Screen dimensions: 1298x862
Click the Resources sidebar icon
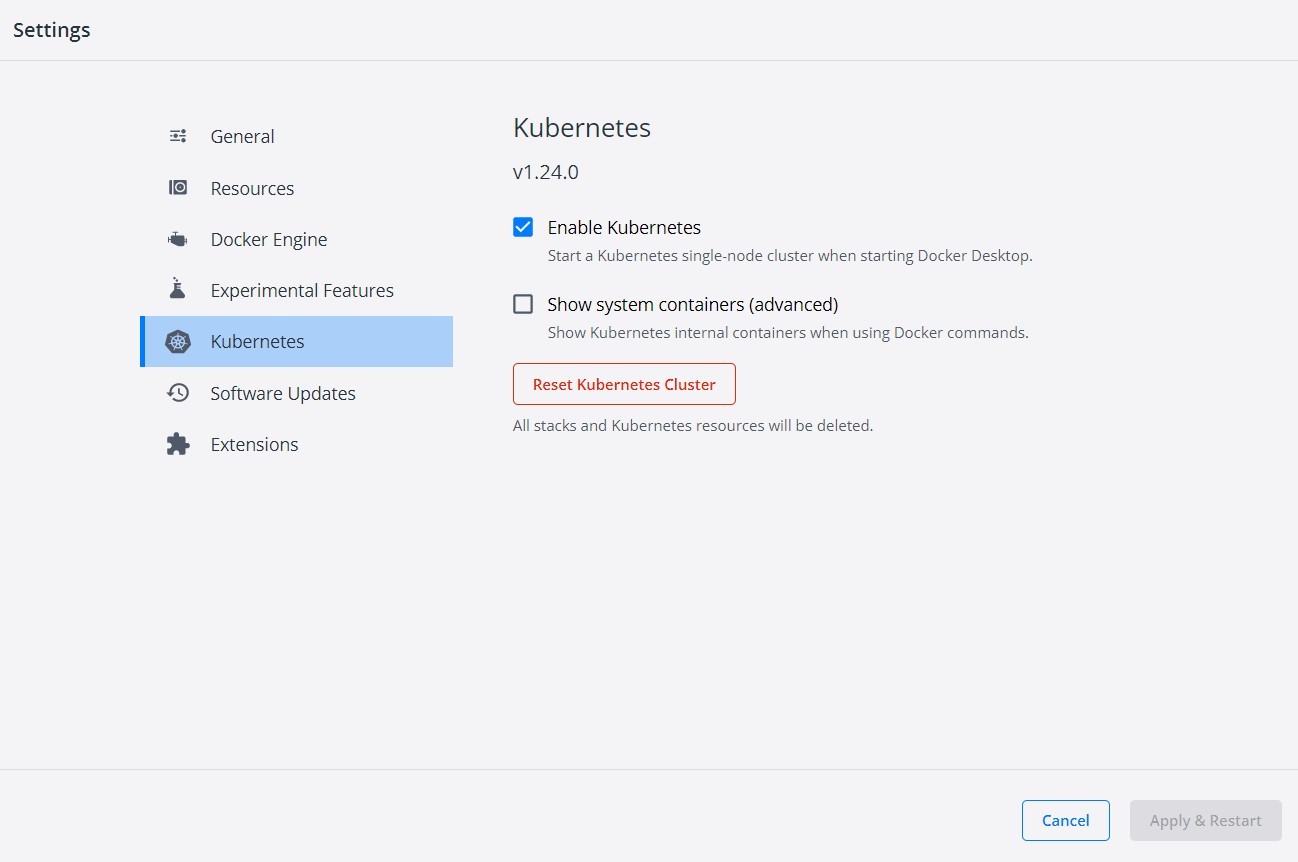[178, 187]
